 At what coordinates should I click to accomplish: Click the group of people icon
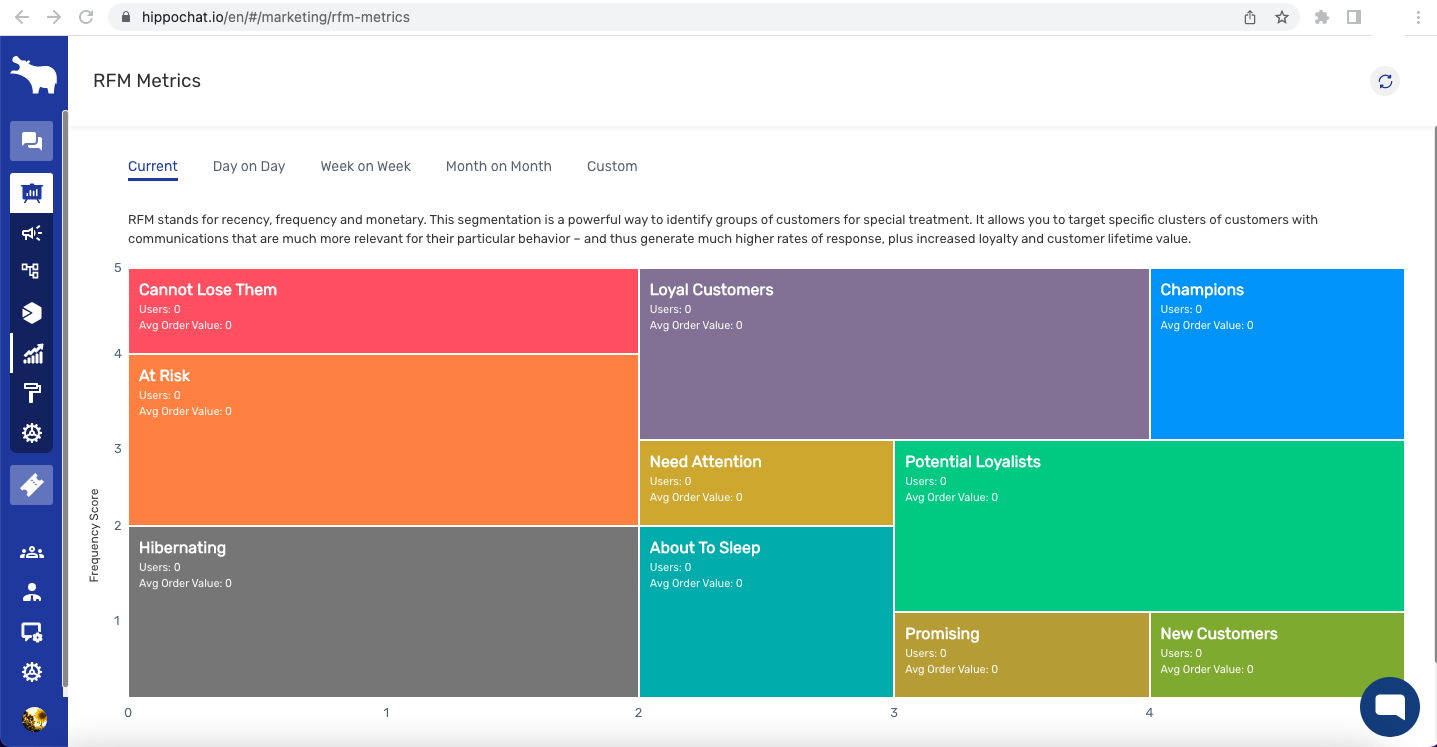coord(32,552)
